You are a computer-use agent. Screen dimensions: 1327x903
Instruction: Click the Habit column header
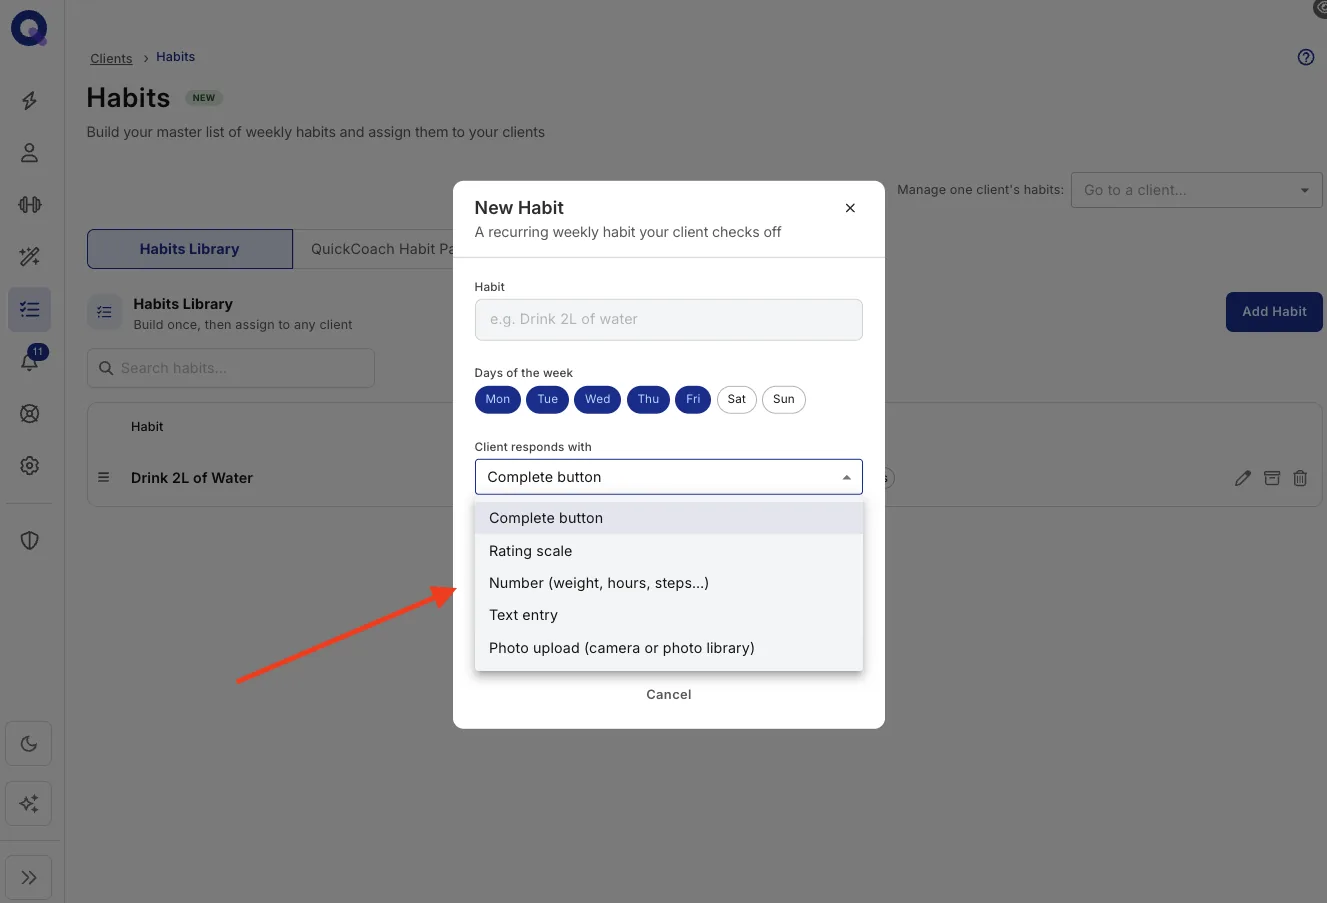147,427
